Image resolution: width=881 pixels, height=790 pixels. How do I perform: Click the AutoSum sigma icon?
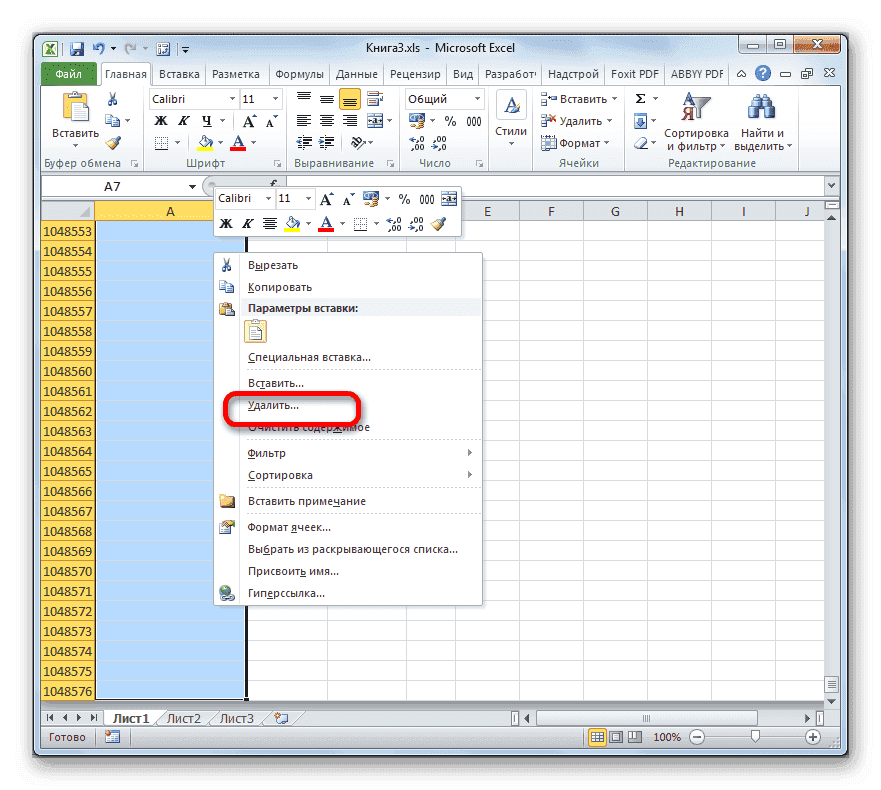pos(641,98)
